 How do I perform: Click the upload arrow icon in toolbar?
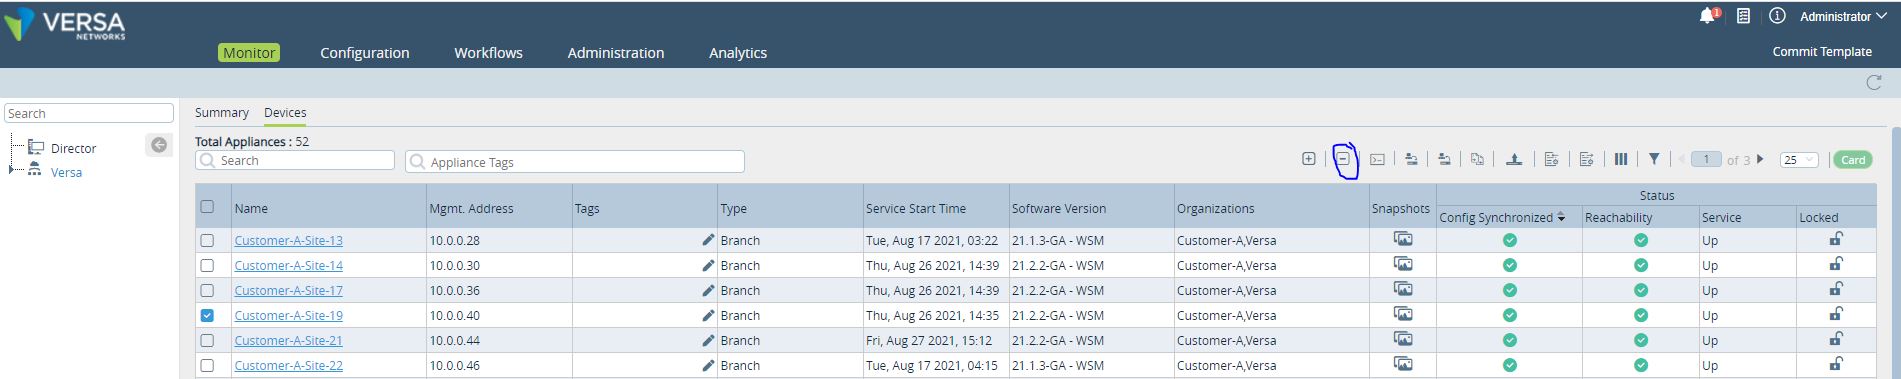1514,159
